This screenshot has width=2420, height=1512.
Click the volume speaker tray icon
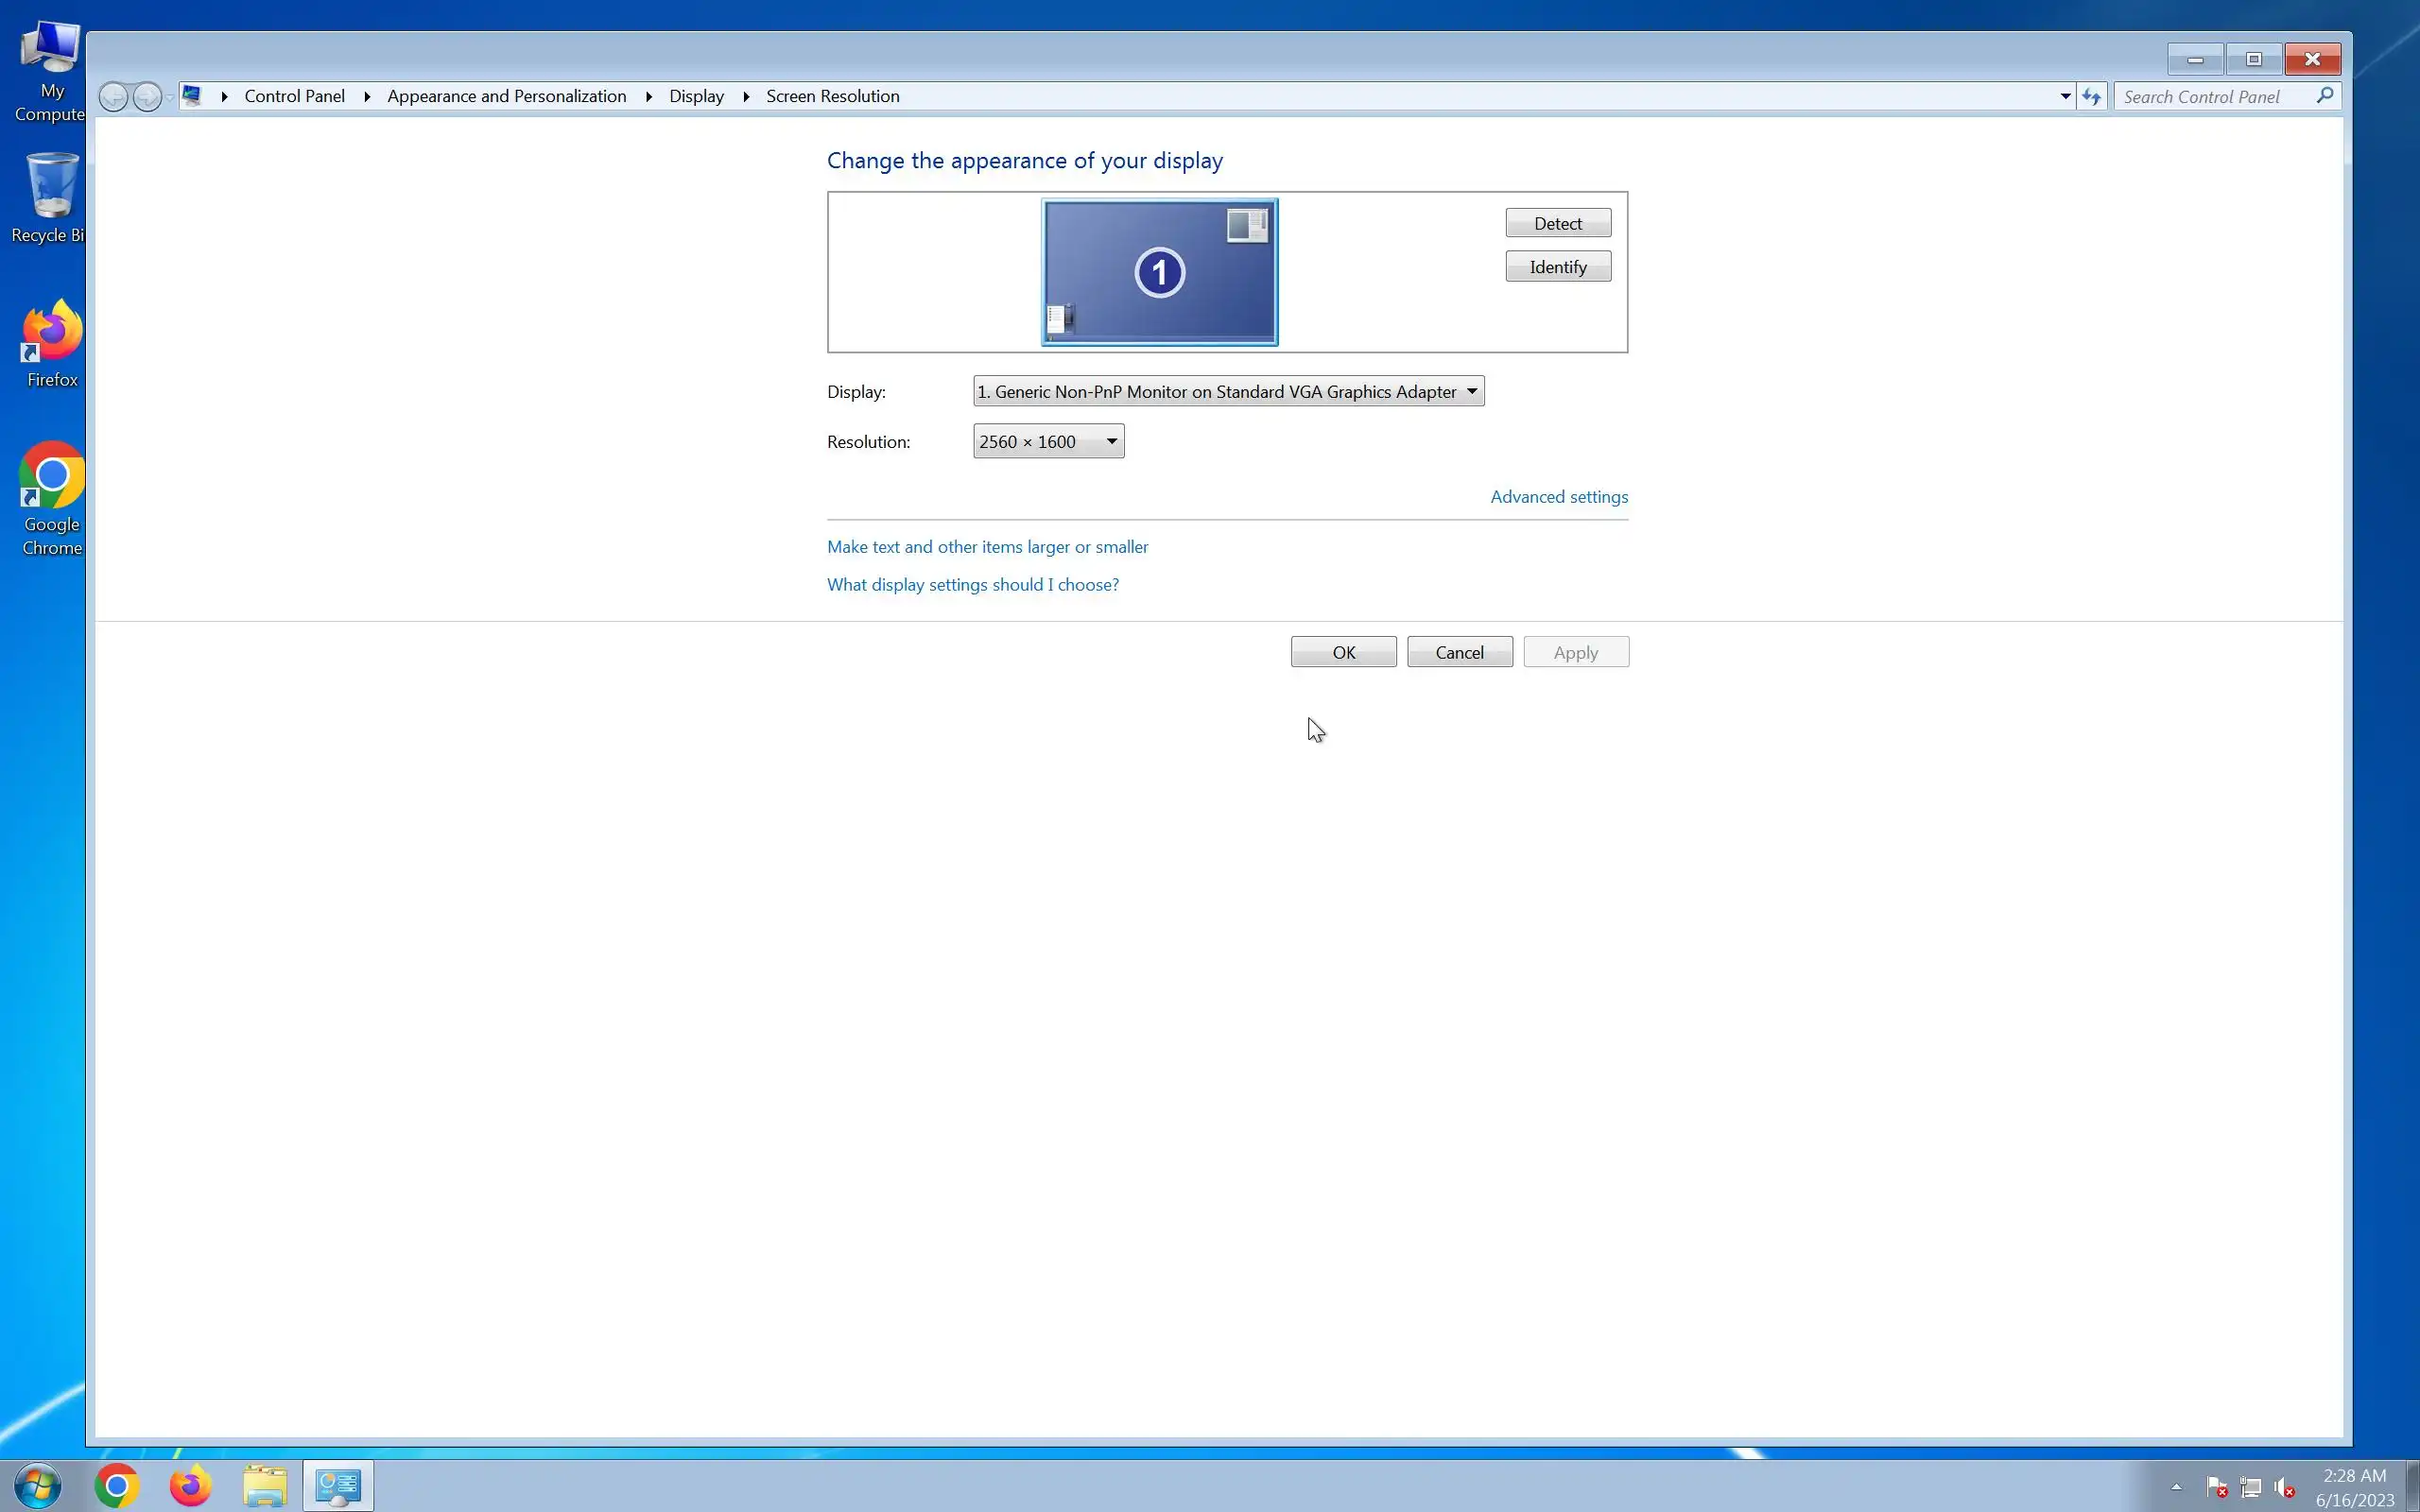click(2283, 1487)
